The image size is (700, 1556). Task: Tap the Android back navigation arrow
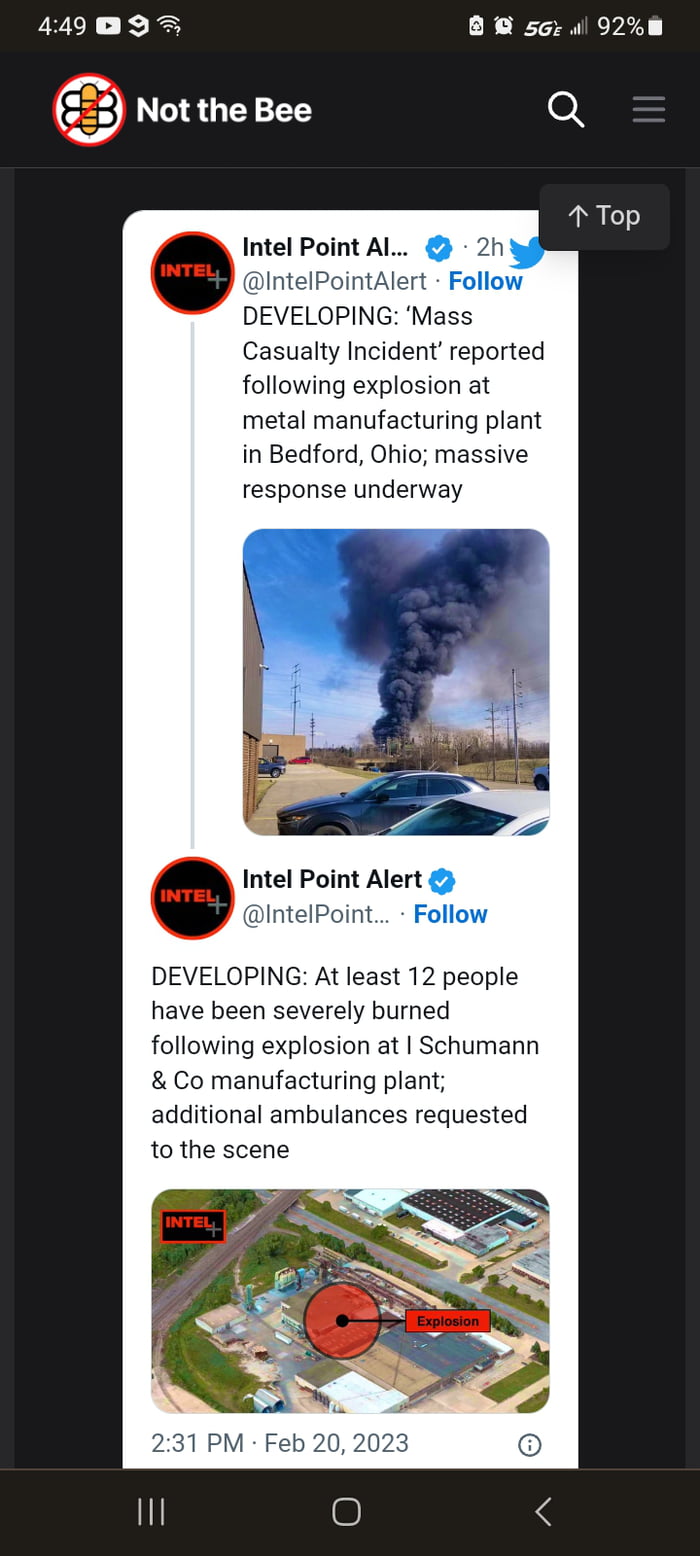541,1512
